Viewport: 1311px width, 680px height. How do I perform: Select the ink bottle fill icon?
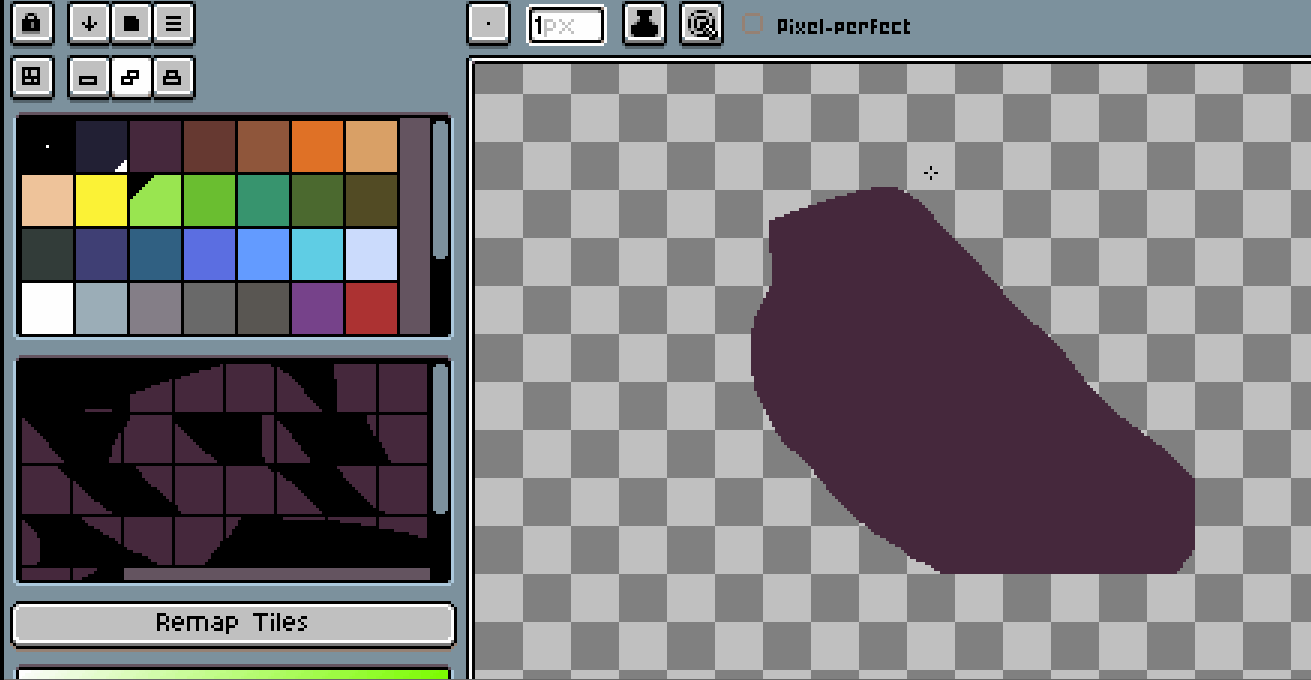[x=643, y=24]
